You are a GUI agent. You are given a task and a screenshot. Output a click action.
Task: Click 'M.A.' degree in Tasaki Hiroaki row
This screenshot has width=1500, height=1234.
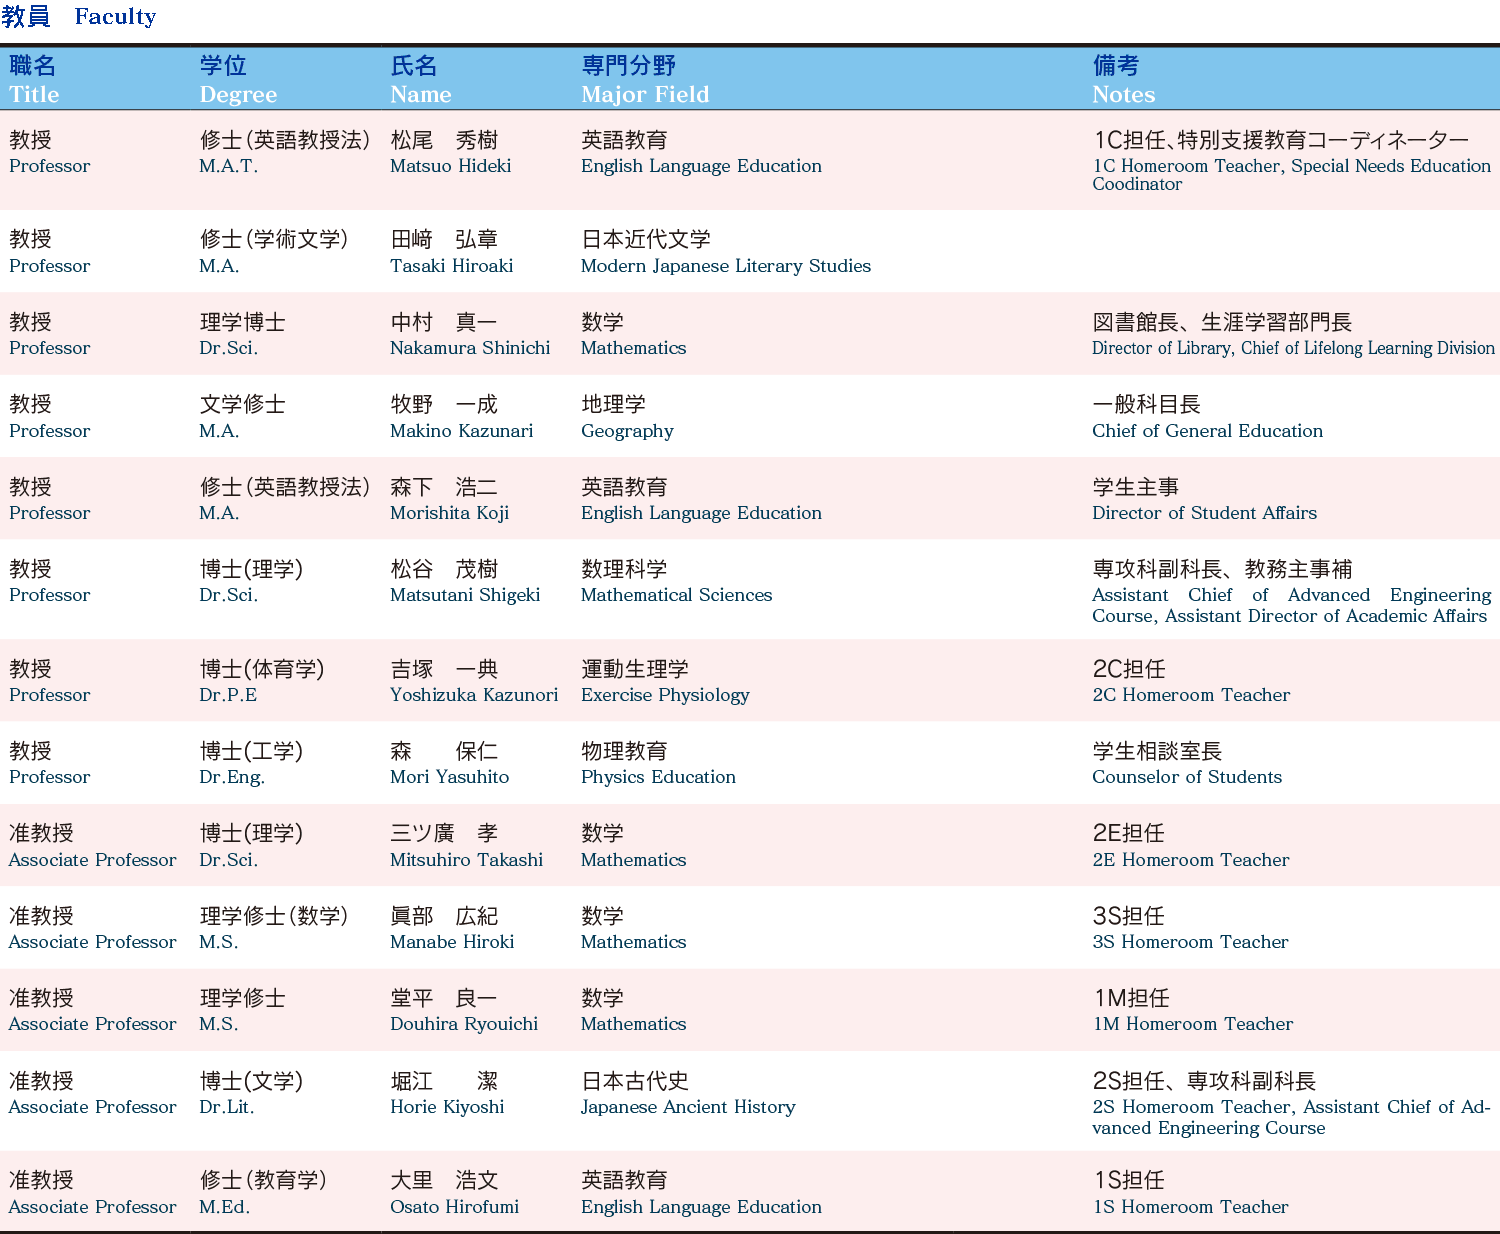[219, 266]
